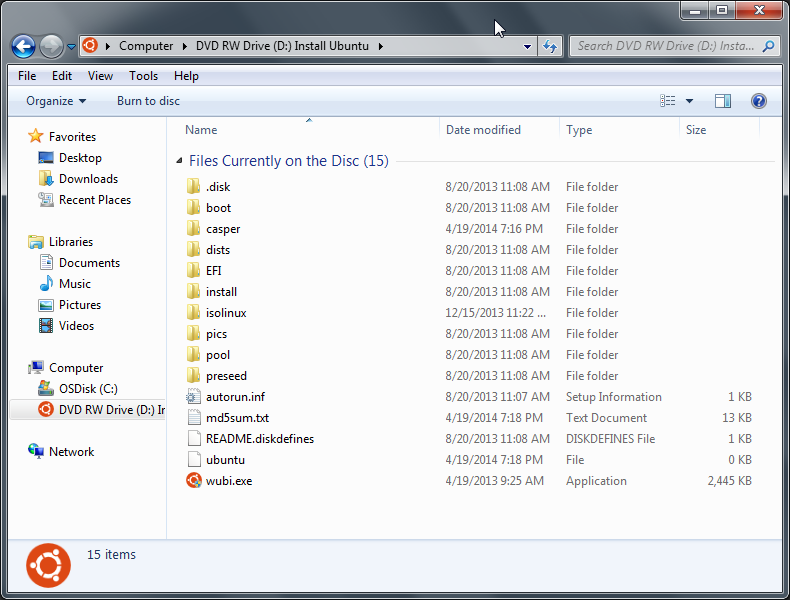
Task: Open the Organize dropdown
Action: click(56, 101)
